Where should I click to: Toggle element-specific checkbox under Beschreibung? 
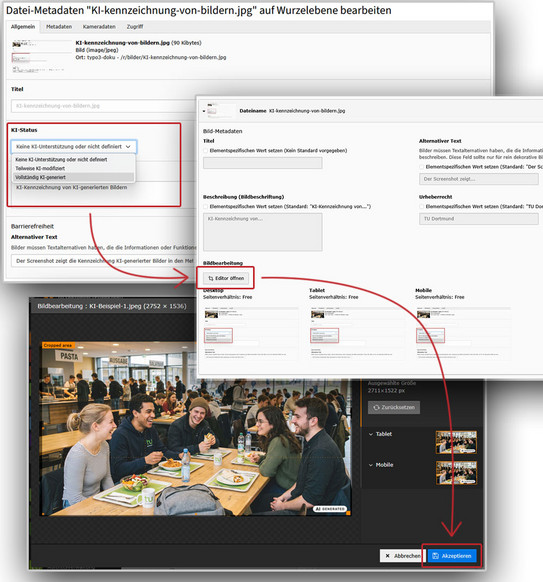click(206, 206)
